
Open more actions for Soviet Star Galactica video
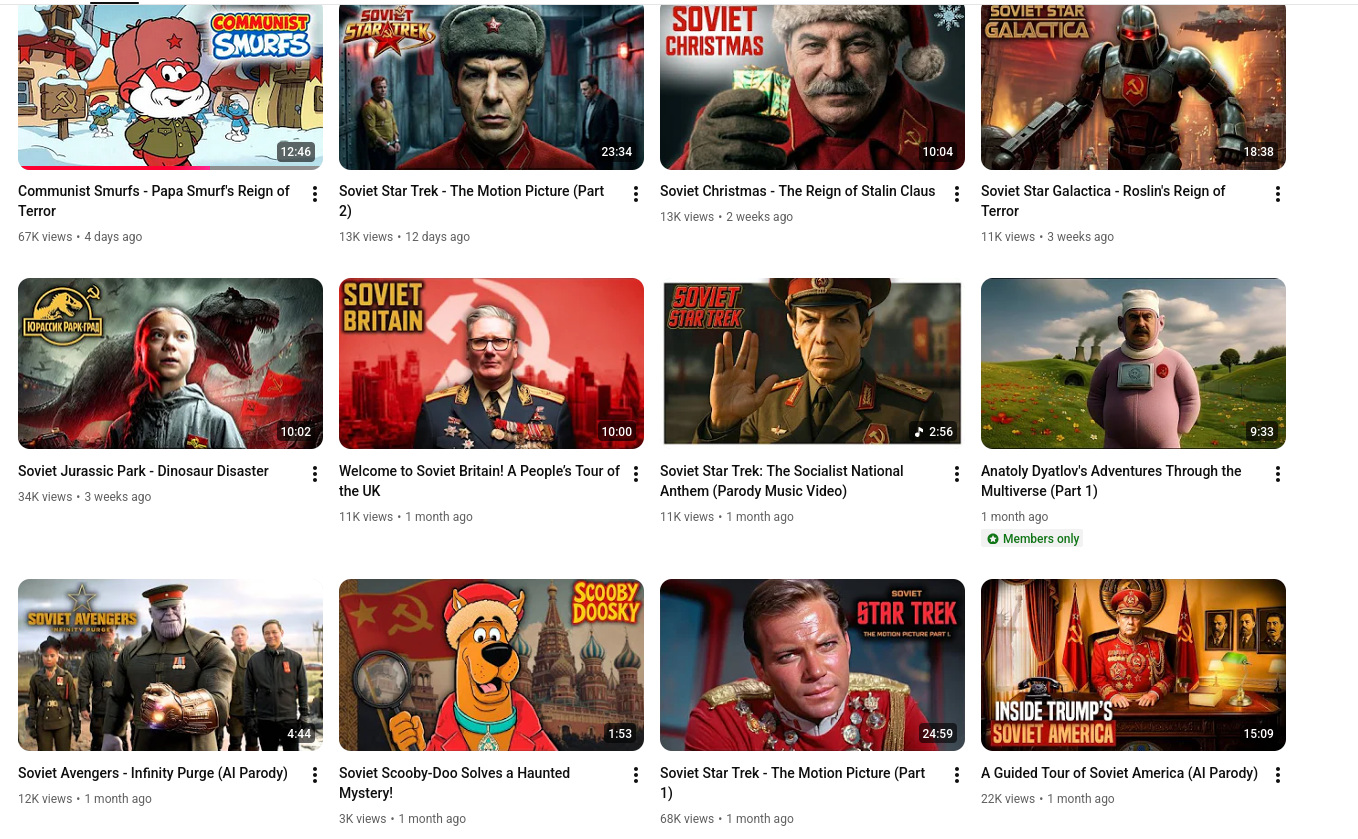click(1277, 194)
